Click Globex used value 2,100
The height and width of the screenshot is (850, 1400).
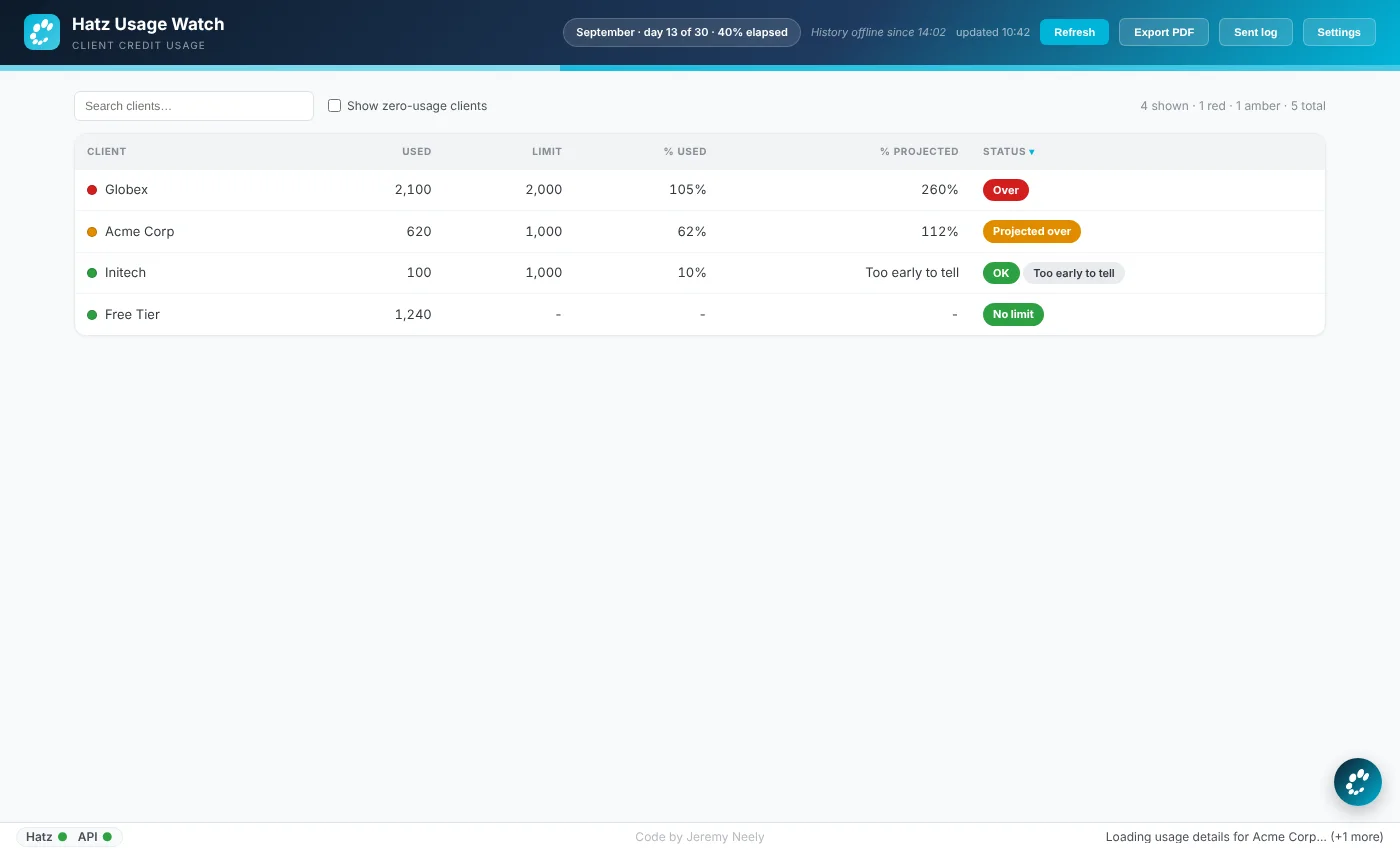click(413, 190)
